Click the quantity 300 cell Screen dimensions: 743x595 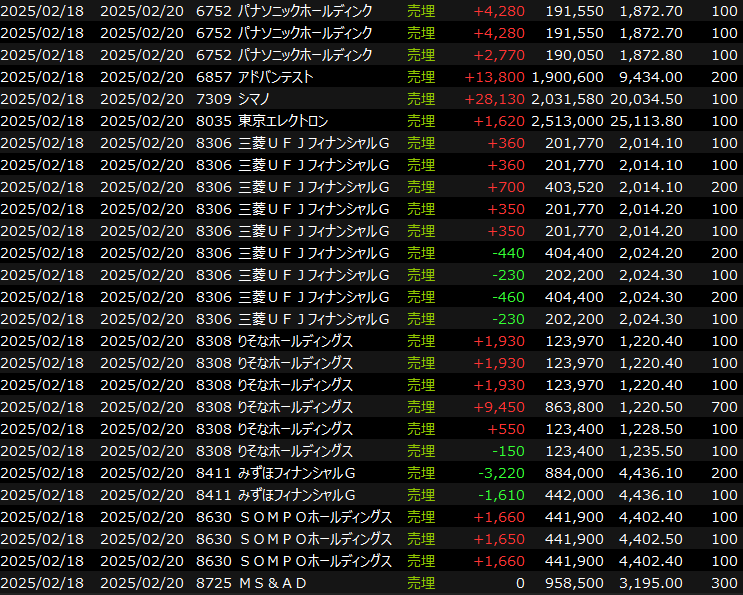click(725, 583)
